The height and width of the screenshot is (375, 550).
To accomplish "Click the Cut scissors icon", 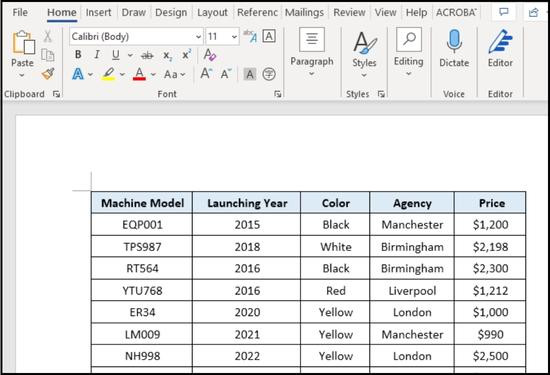I will (48, 36).
